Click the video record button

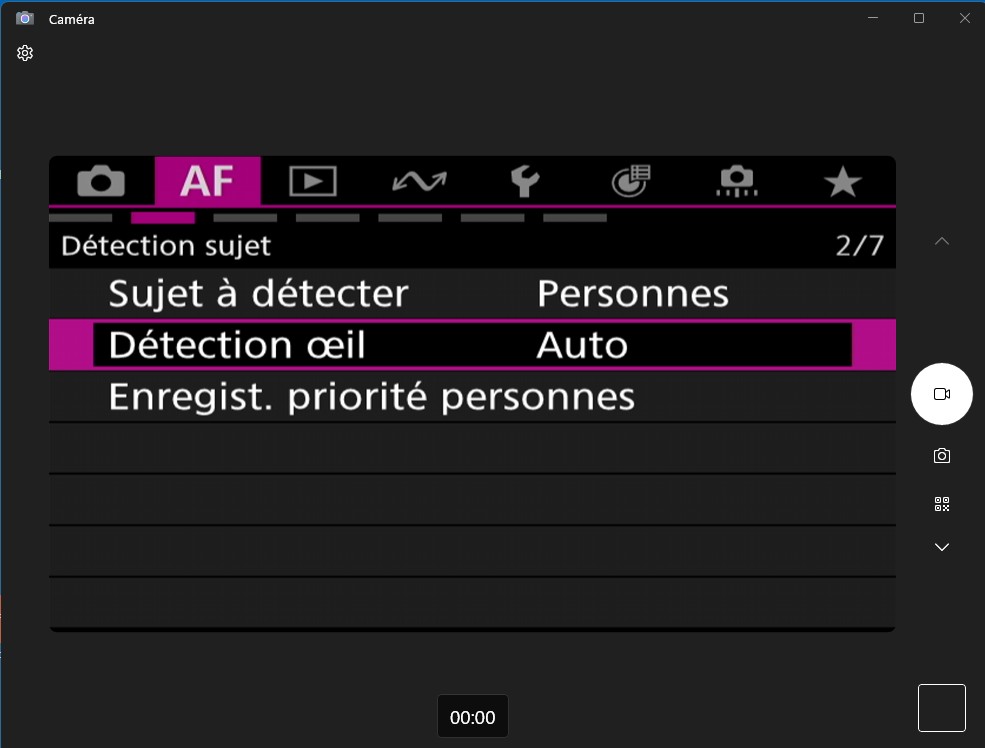(941, 394)
